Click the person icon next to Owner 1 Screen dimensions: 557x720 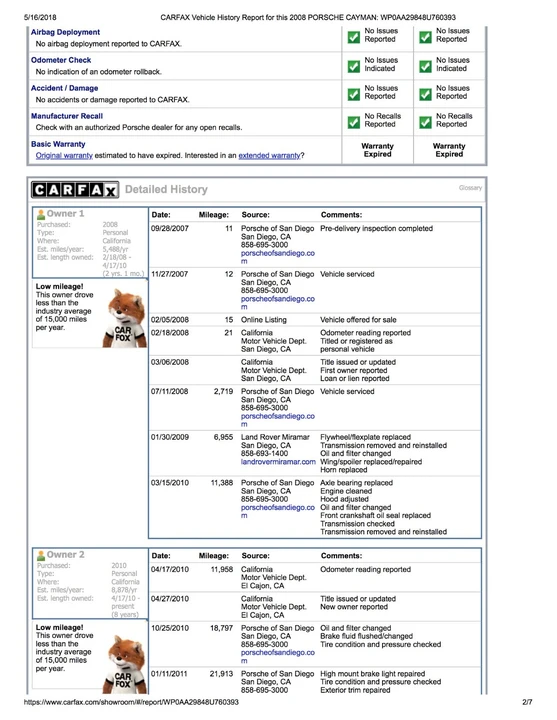click(x=41, y=214)
